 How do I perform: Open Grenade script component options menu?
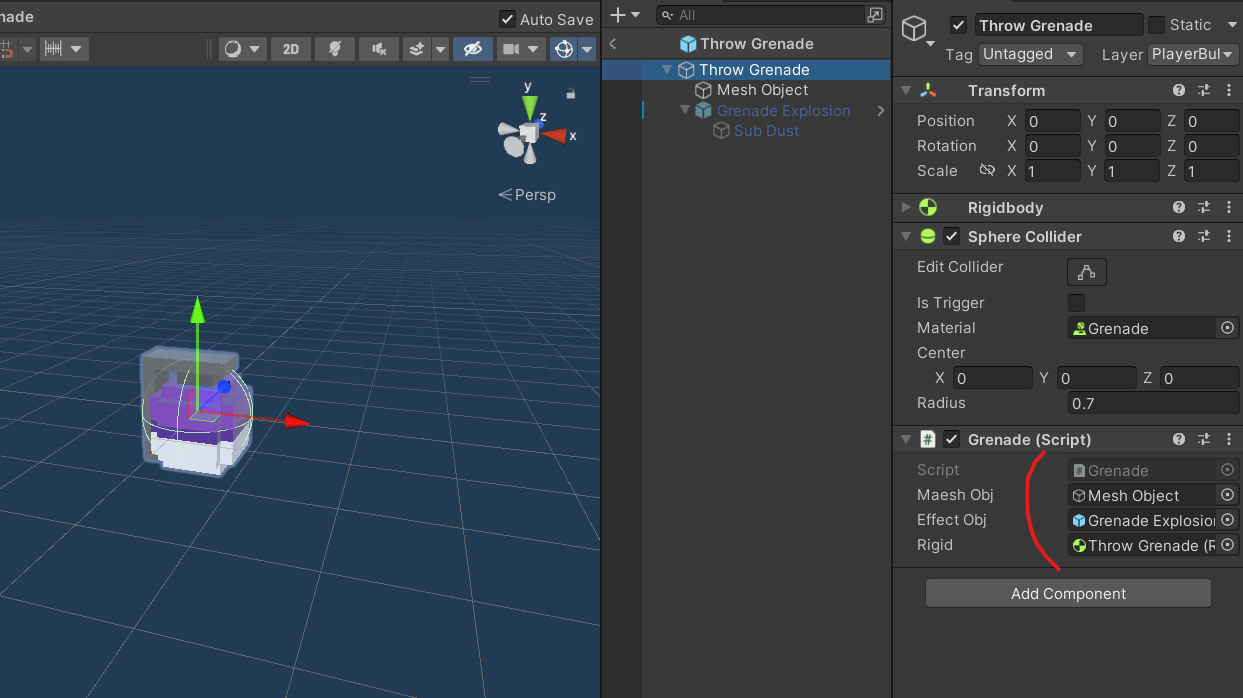(1229, 440)
